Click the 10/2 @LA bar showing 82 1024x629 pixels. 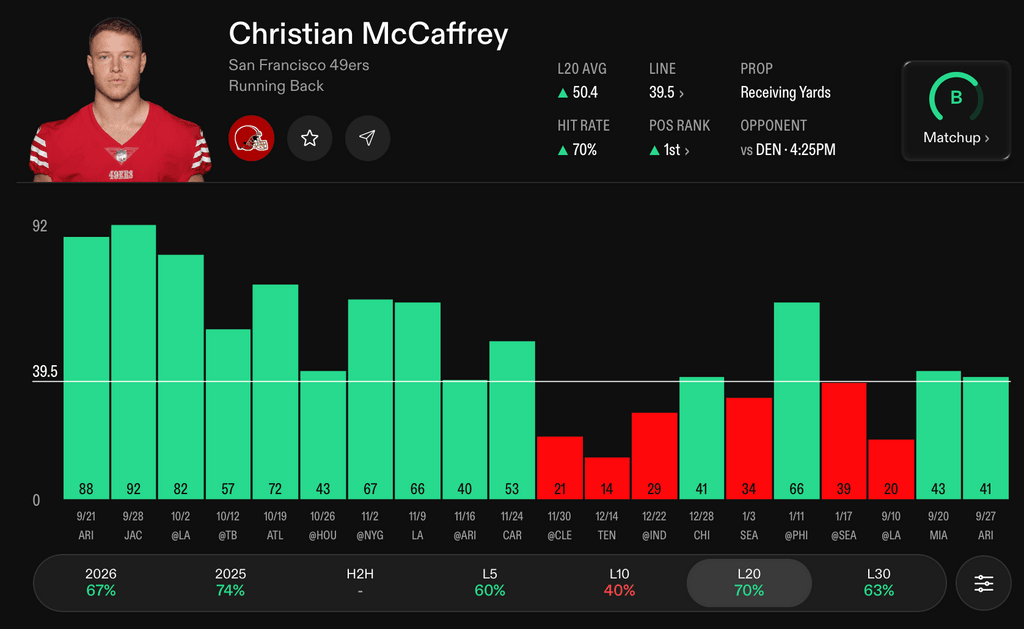(181, 377)
